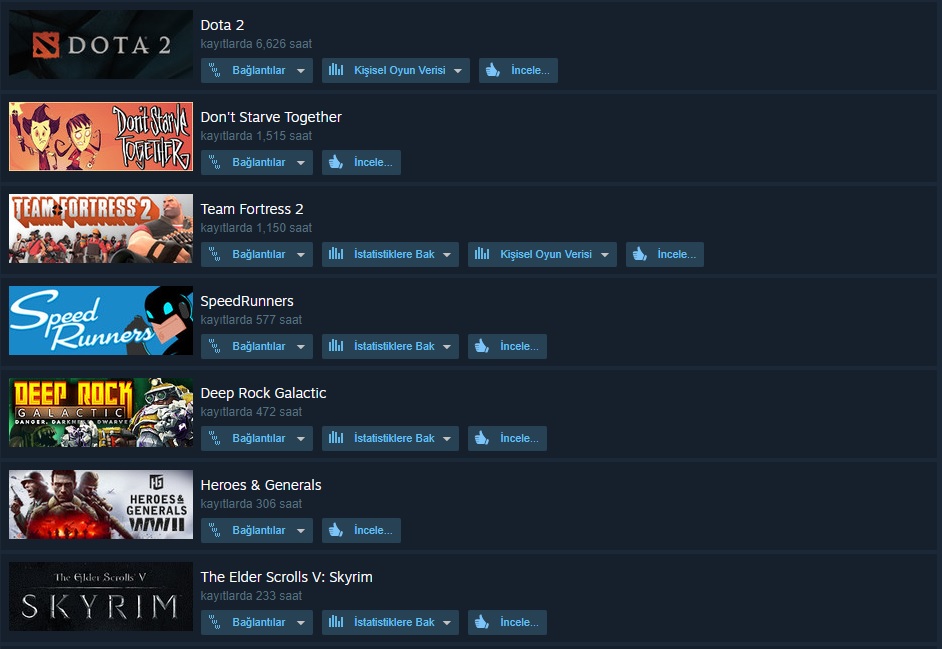This screenshot has width=942, height=649.
Task: Click links icon in Heroes & Generals row
Action: (214, 530)
